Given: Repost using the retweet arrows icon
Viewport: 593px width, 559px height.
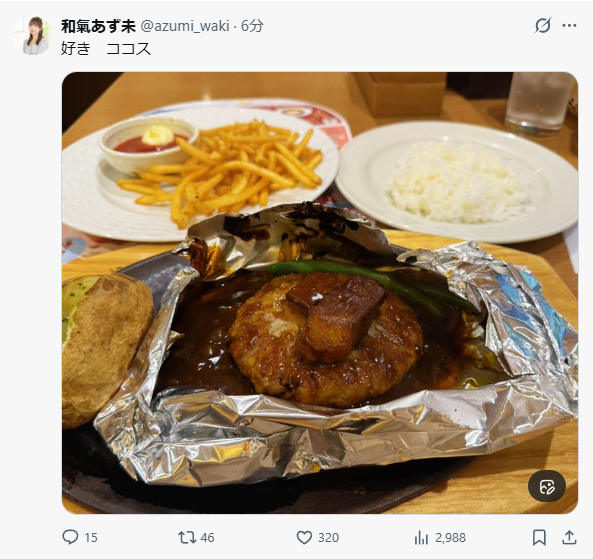Looking at the screenshot, I should click(x=187, y=537).
